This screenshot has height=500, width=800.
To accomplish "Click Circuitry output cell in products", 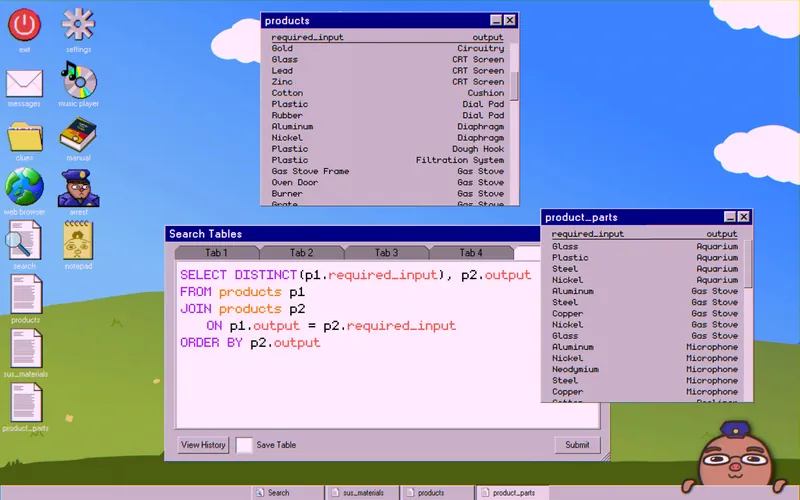I will tap(481, 48).
